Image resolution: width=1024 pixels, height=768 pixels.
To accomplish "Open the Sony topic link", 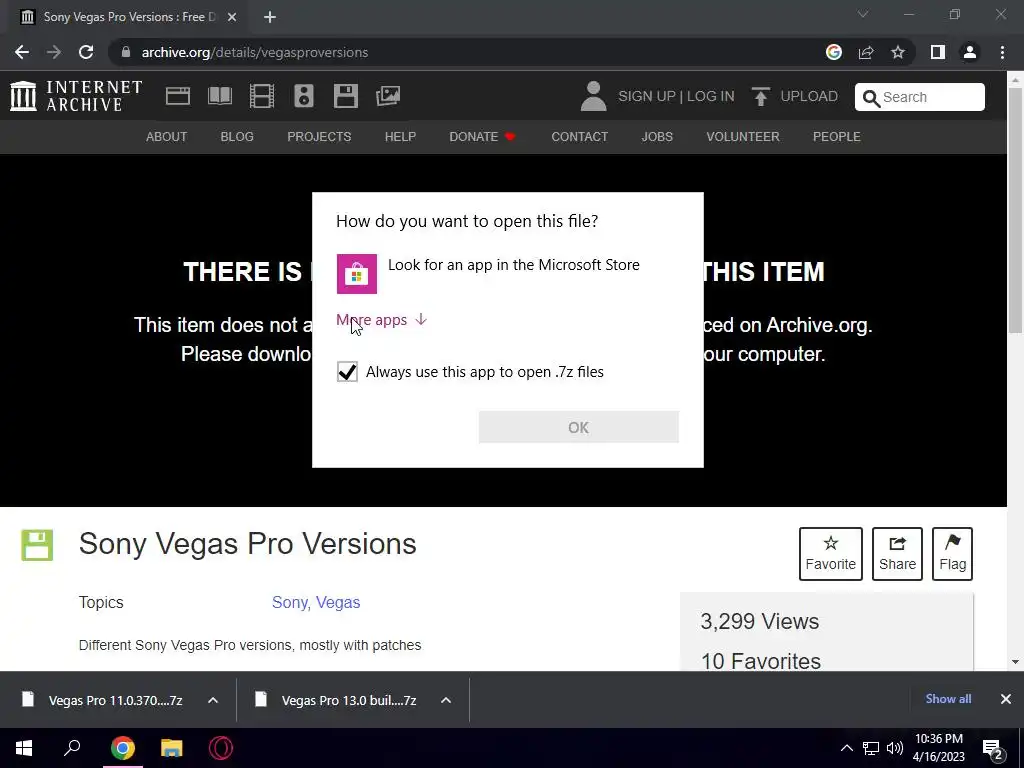I will 289,602.
